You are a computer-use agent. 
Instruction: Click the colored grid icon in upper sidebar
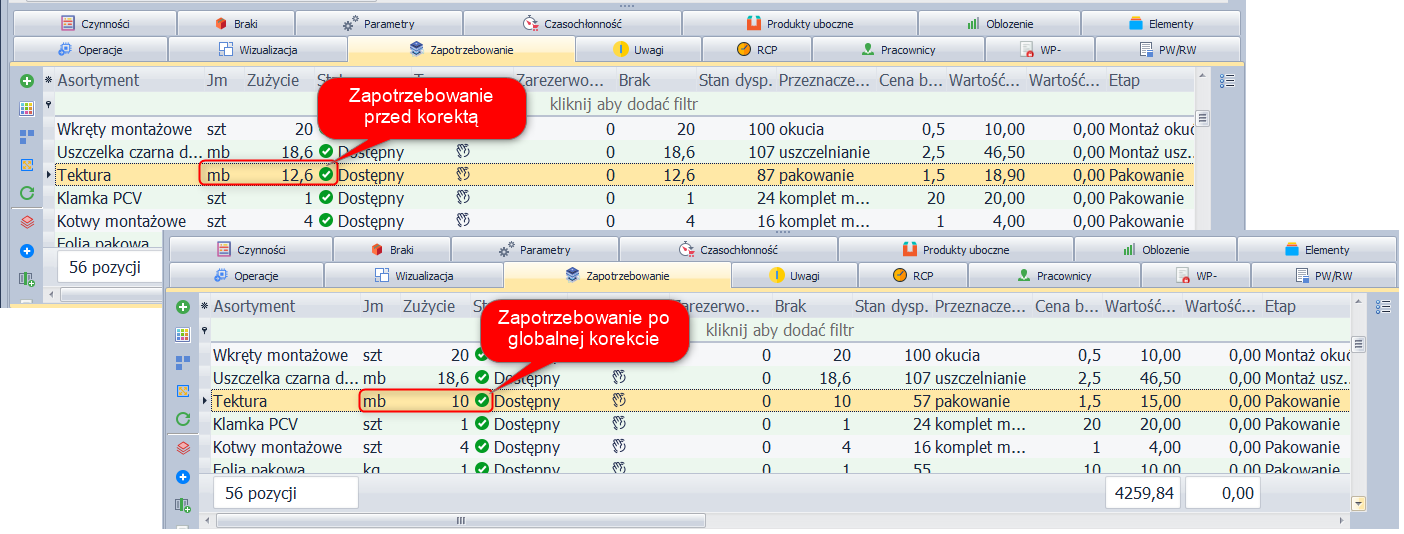[x=27, y=108]
